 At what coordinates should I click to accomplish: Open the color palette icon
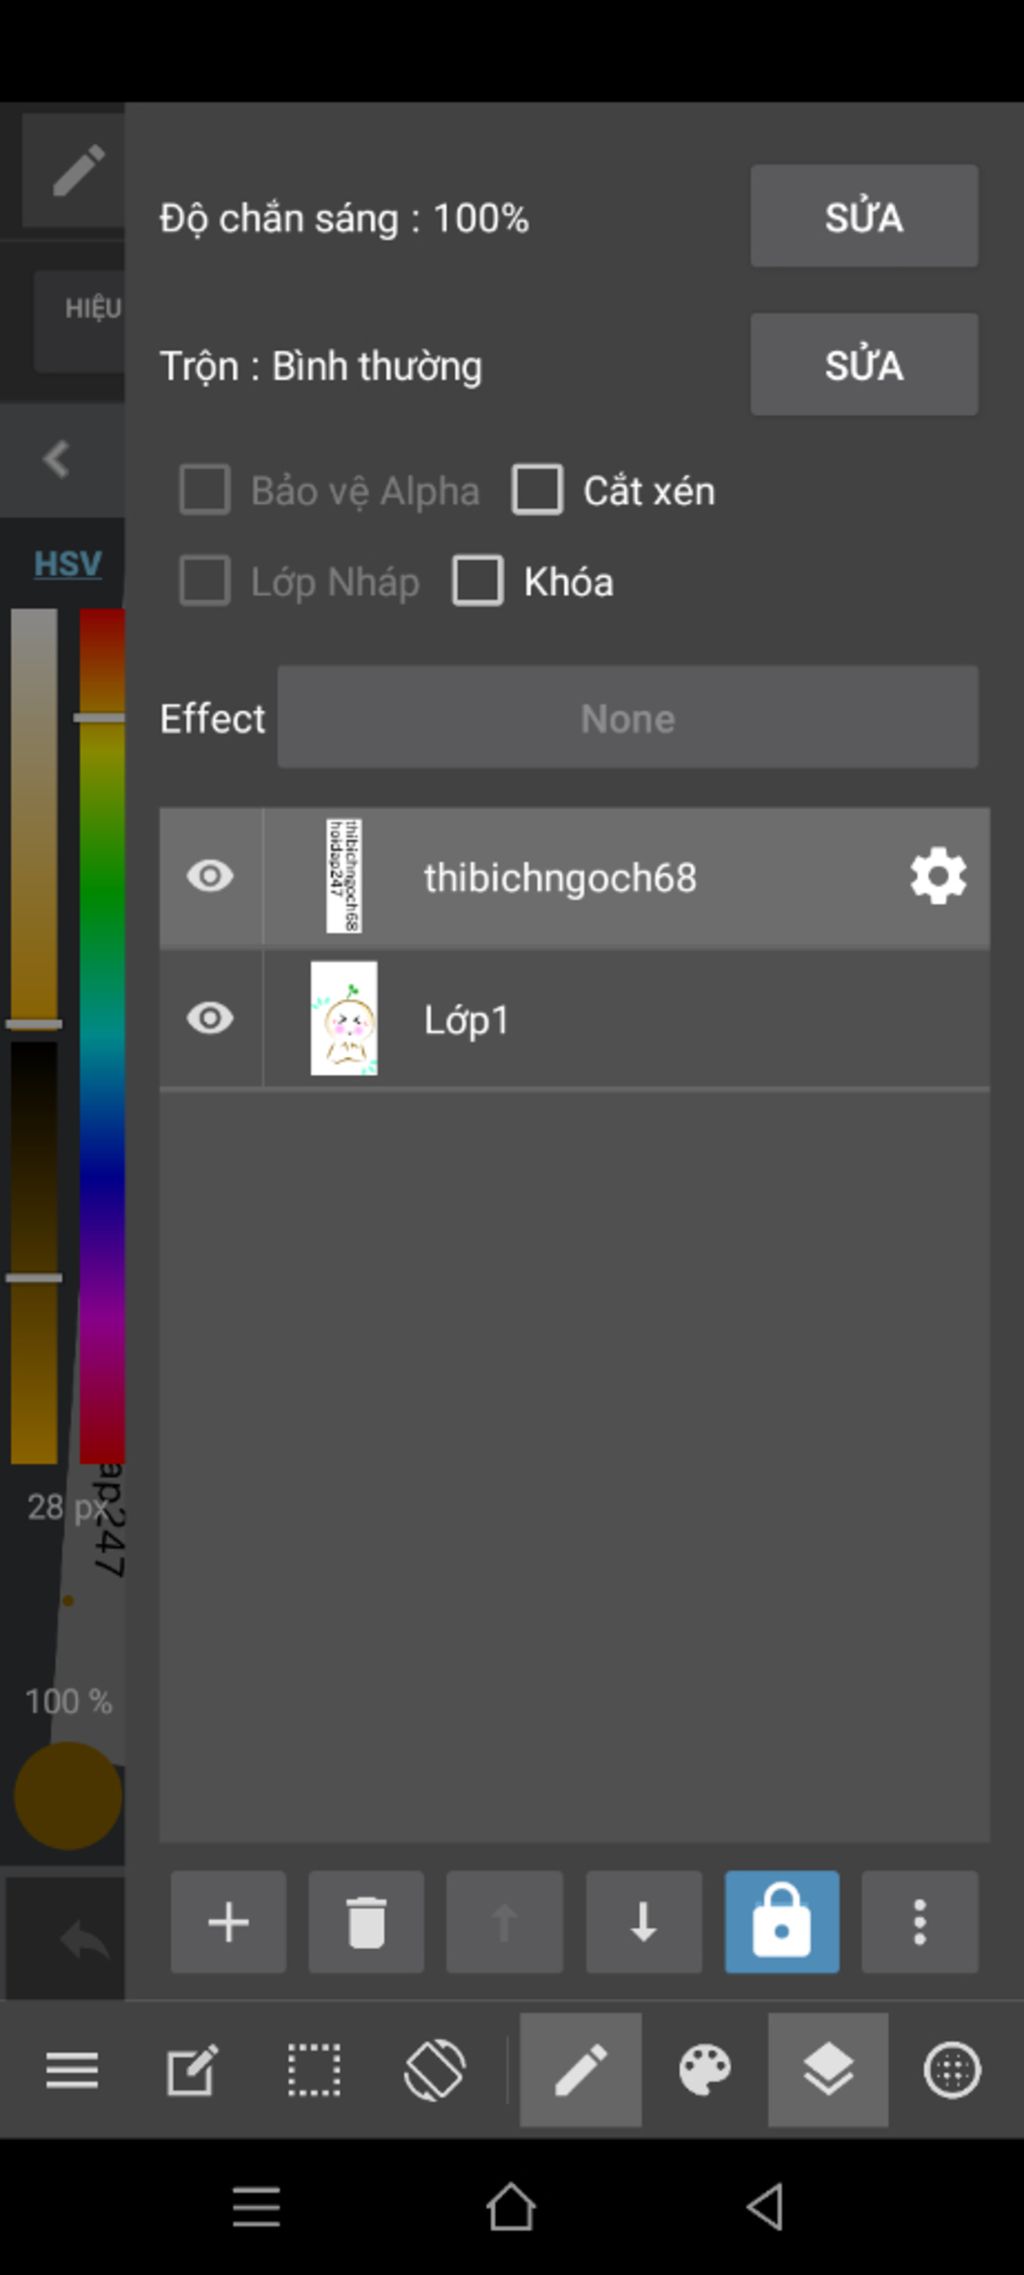(x=705, y=2069)
